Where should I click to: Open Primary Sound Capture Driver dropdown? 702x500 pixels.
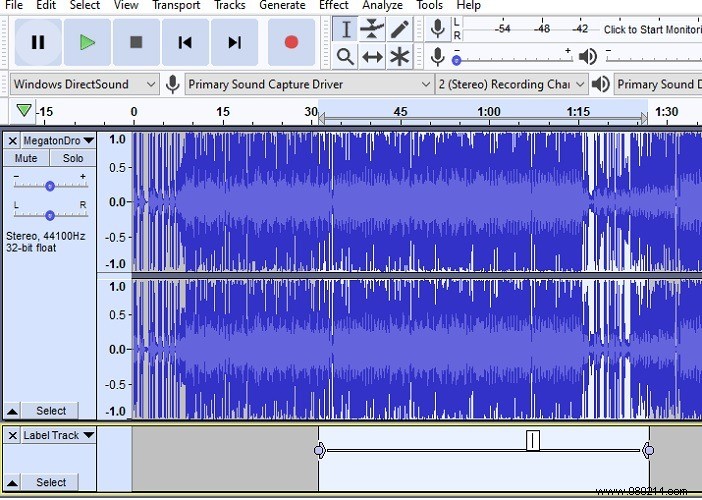(x=309, y=84)
